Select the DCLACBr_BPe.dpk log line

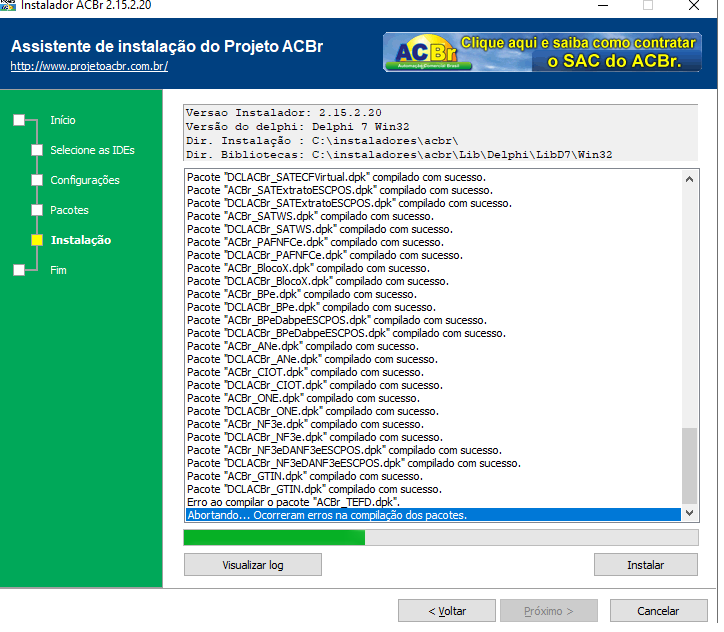click(x=433, y=307)
